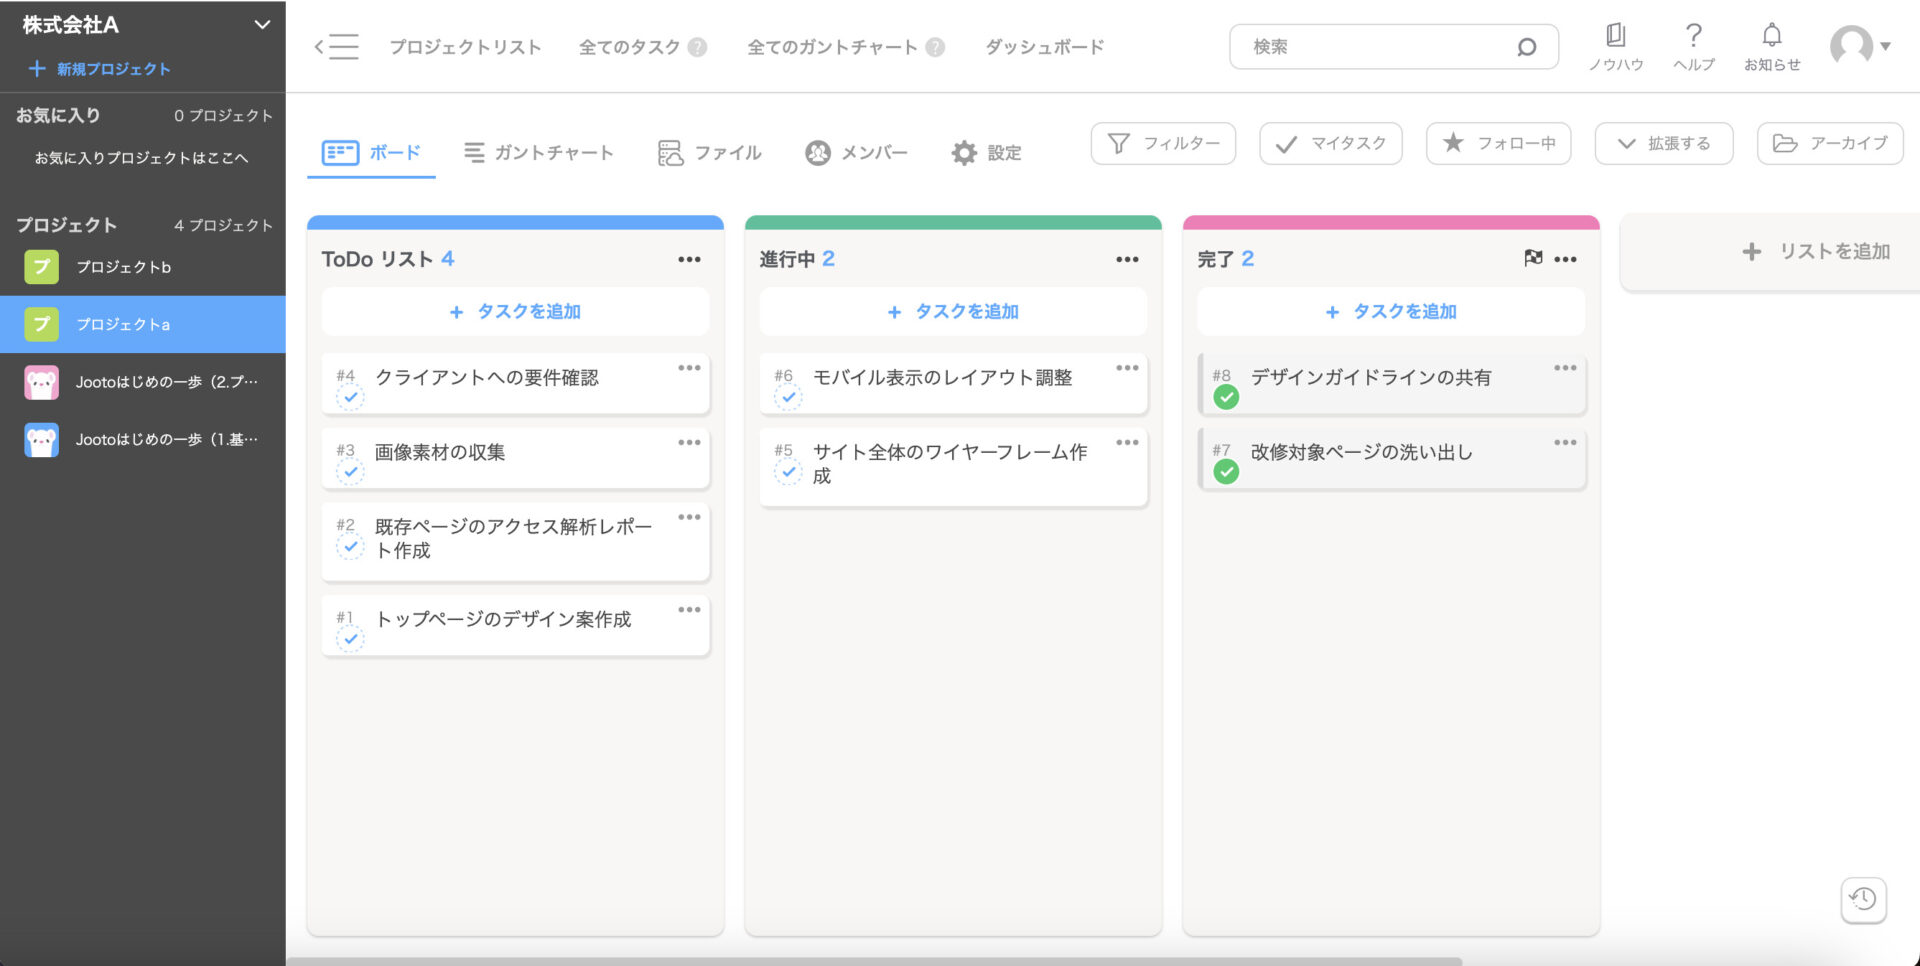
Task: Toggle completion on トップページのデザイン案作成
Action: coord(350,639)
